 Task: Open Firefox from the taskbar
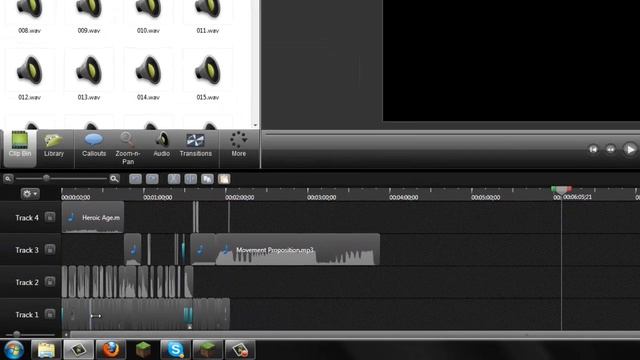[x=110, y=350]
